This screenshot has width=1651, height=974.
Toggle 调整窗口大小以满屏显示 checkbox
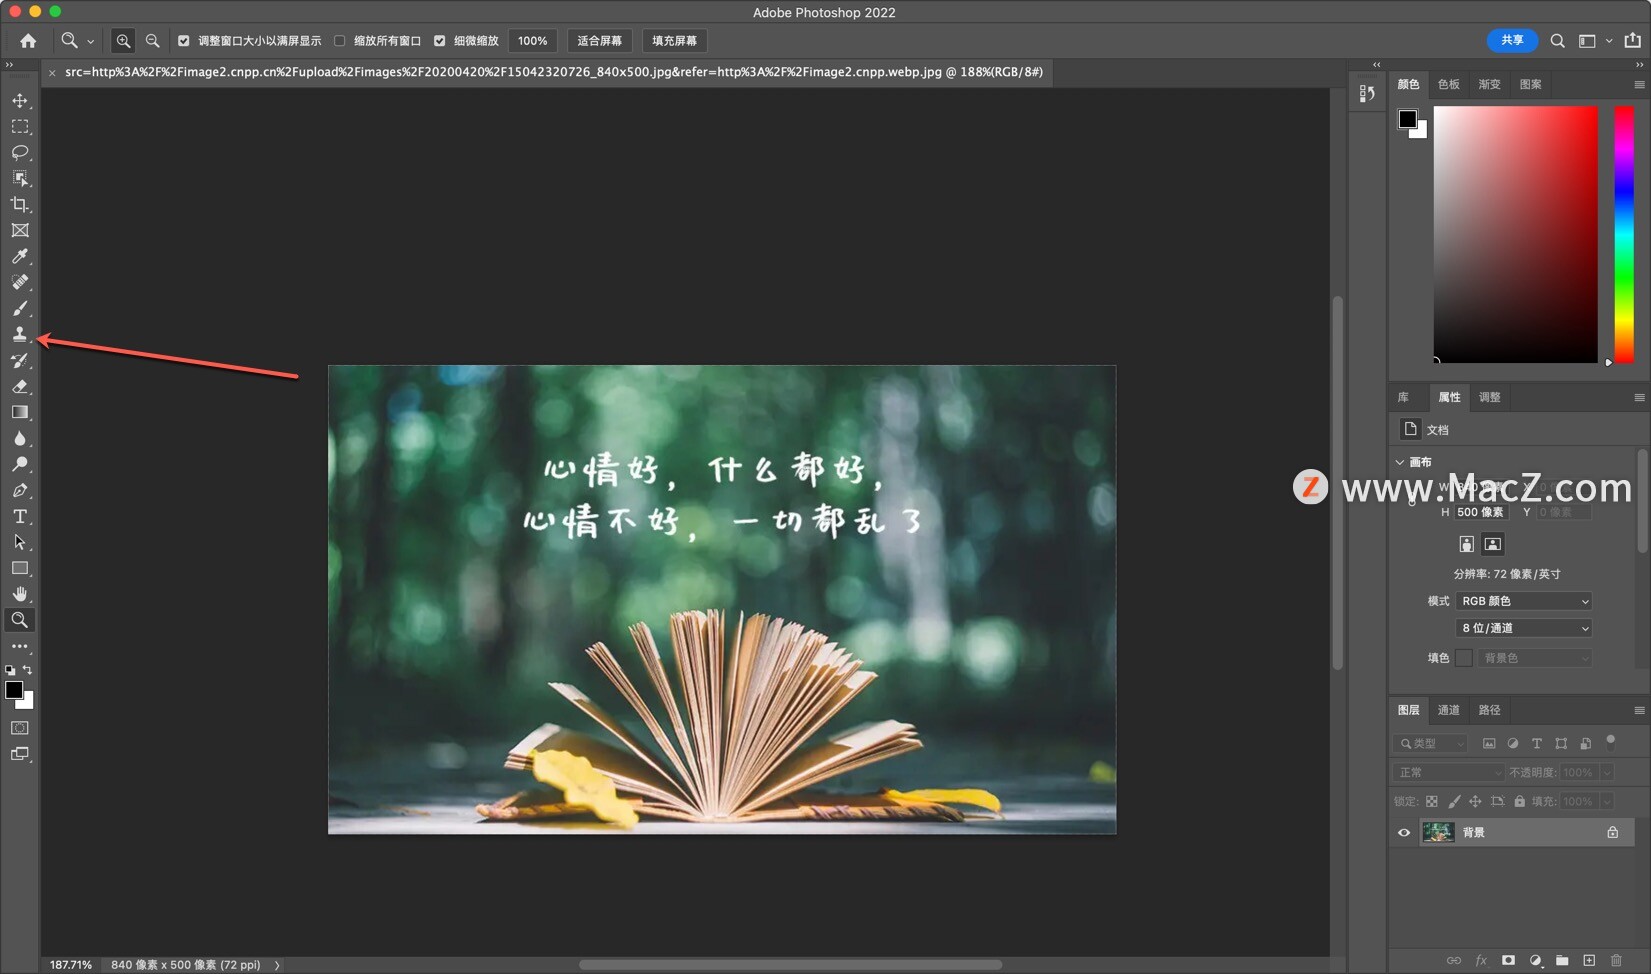tap(184, 41)
